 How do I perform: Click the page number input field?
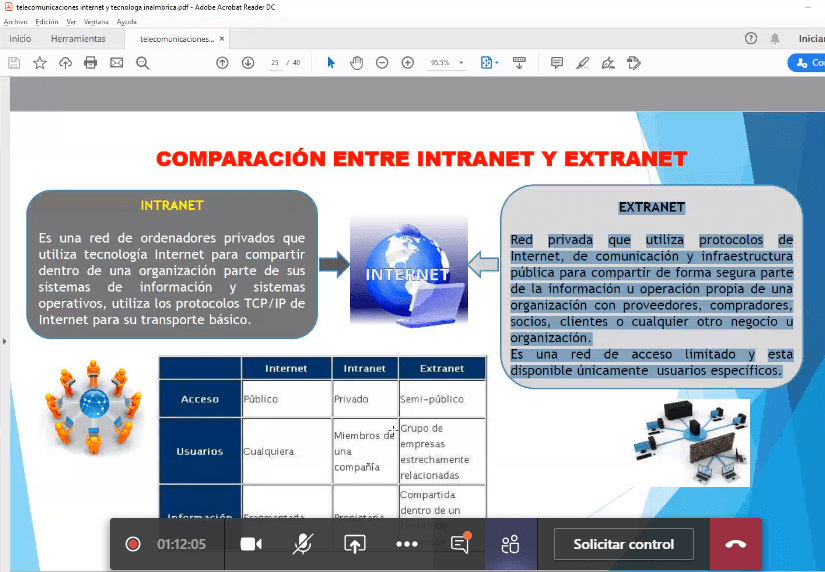(x=274, y=62)
